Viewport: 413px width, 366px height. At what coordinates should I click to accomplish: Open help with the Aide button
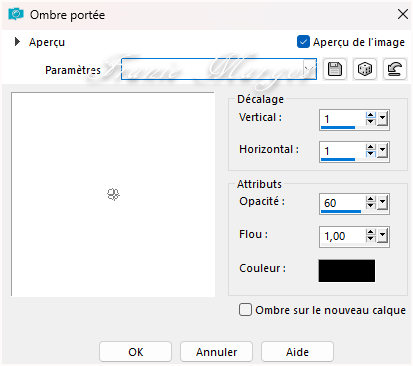pyautogui.click(x=297, y=352)
